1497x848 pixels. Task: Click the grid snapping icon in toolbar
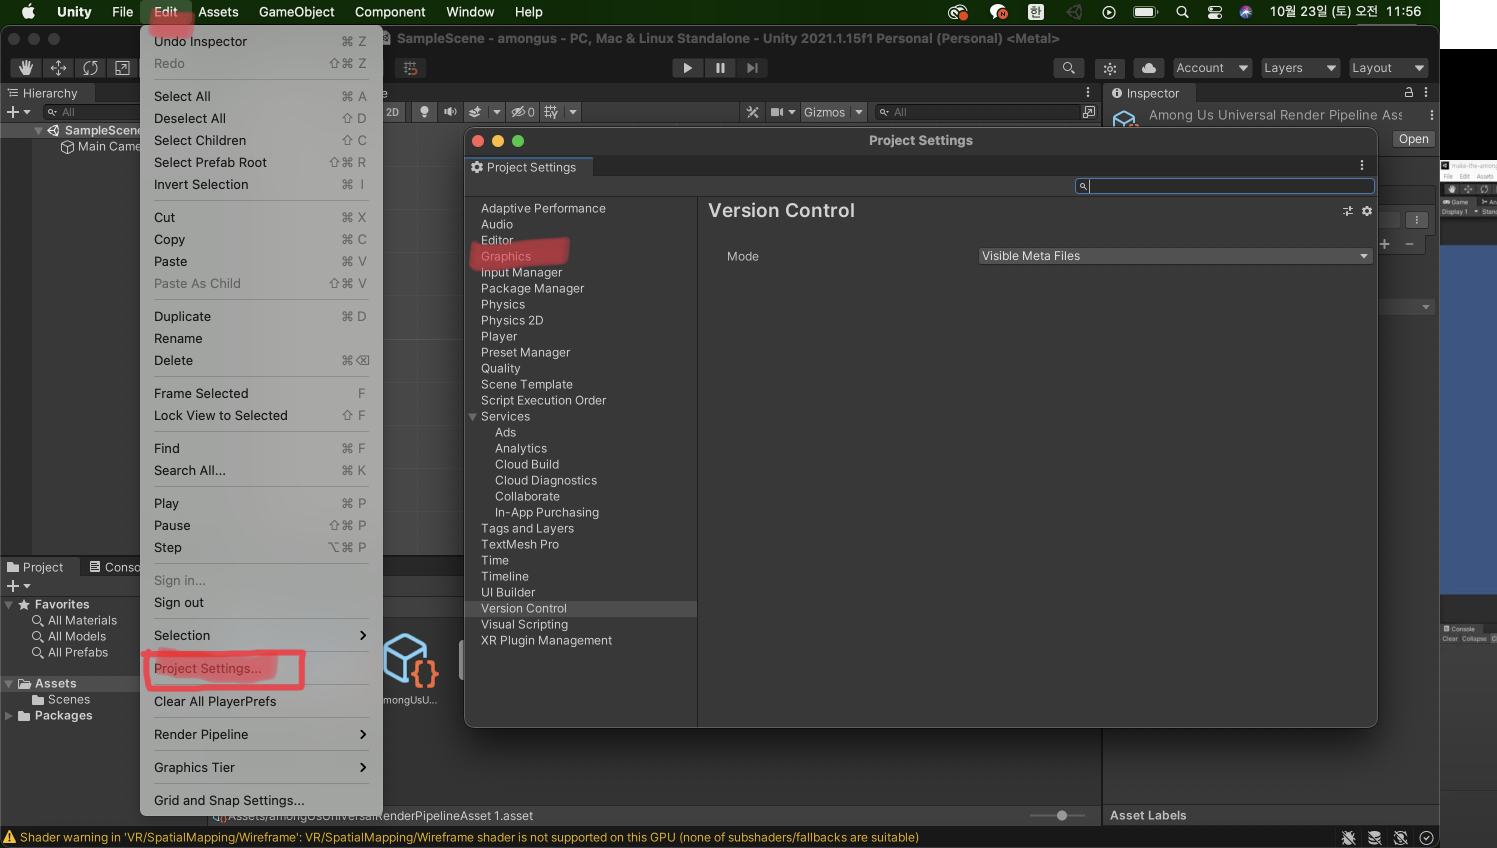(x=410, y=68)
